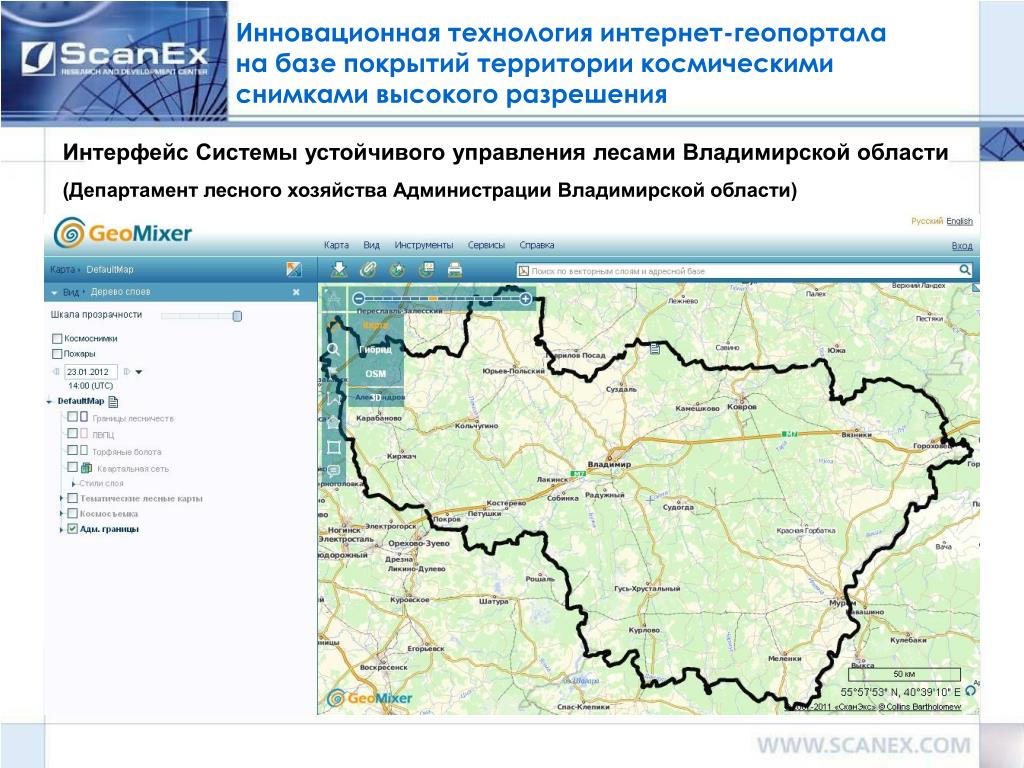The width and height of the screenshot is (1024, 768).
Task: Select the polygon drawing map tool
Action: click(333, 422)
